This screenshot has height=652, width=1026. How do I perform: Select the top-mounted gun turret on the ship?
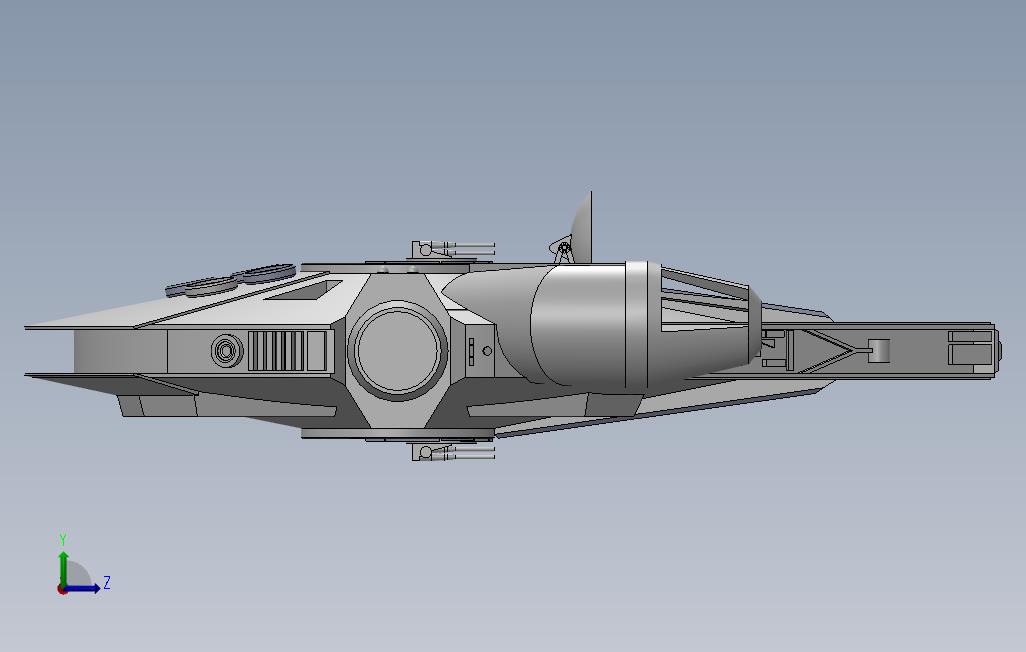[453, 249]
